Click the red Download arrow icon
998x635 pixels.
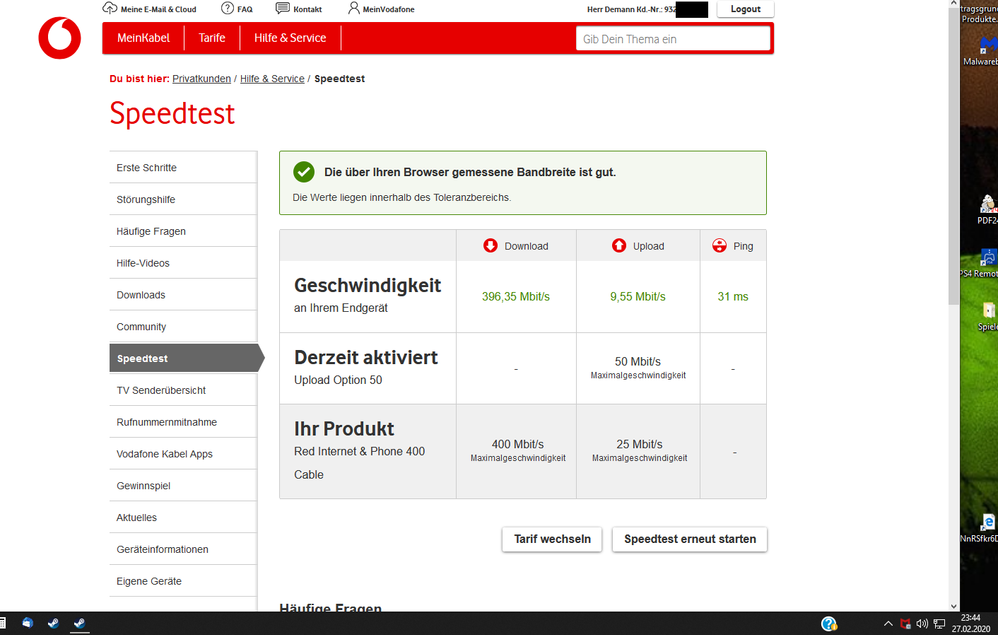[490, 246]
